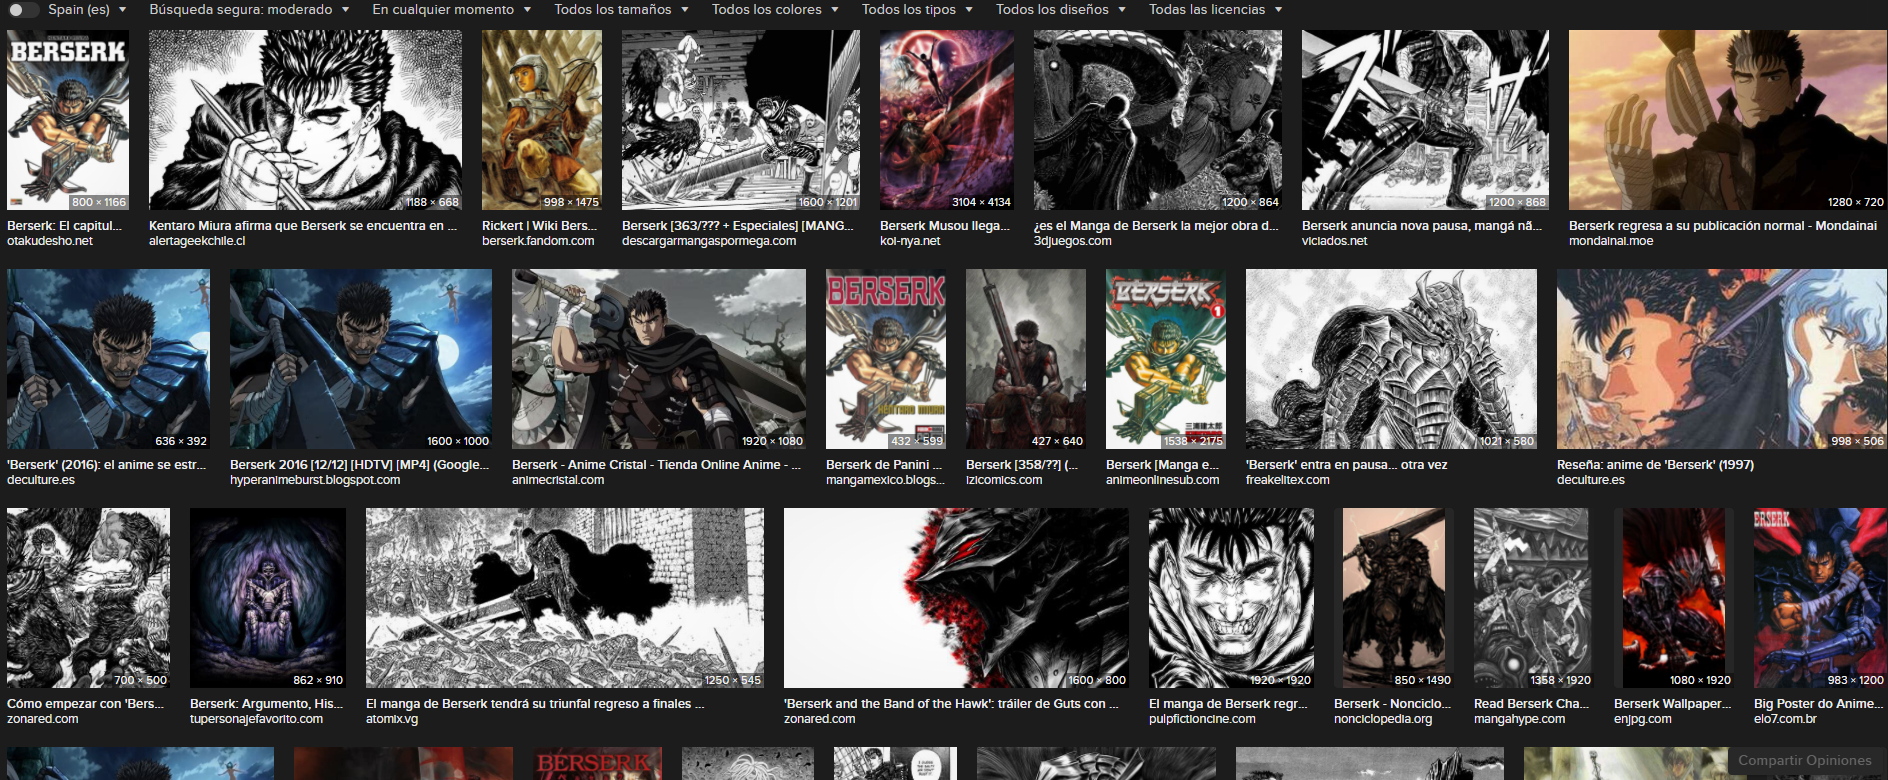Viewport: 1888px width, 780px height.
Task: Click the elo7.com.br source text
Action: 1785,719
